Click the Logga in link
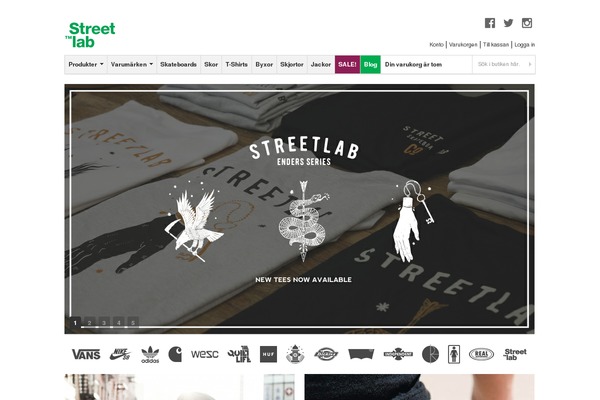The width and height of the screenshot is (600, 400). click(x=525, y=45)
